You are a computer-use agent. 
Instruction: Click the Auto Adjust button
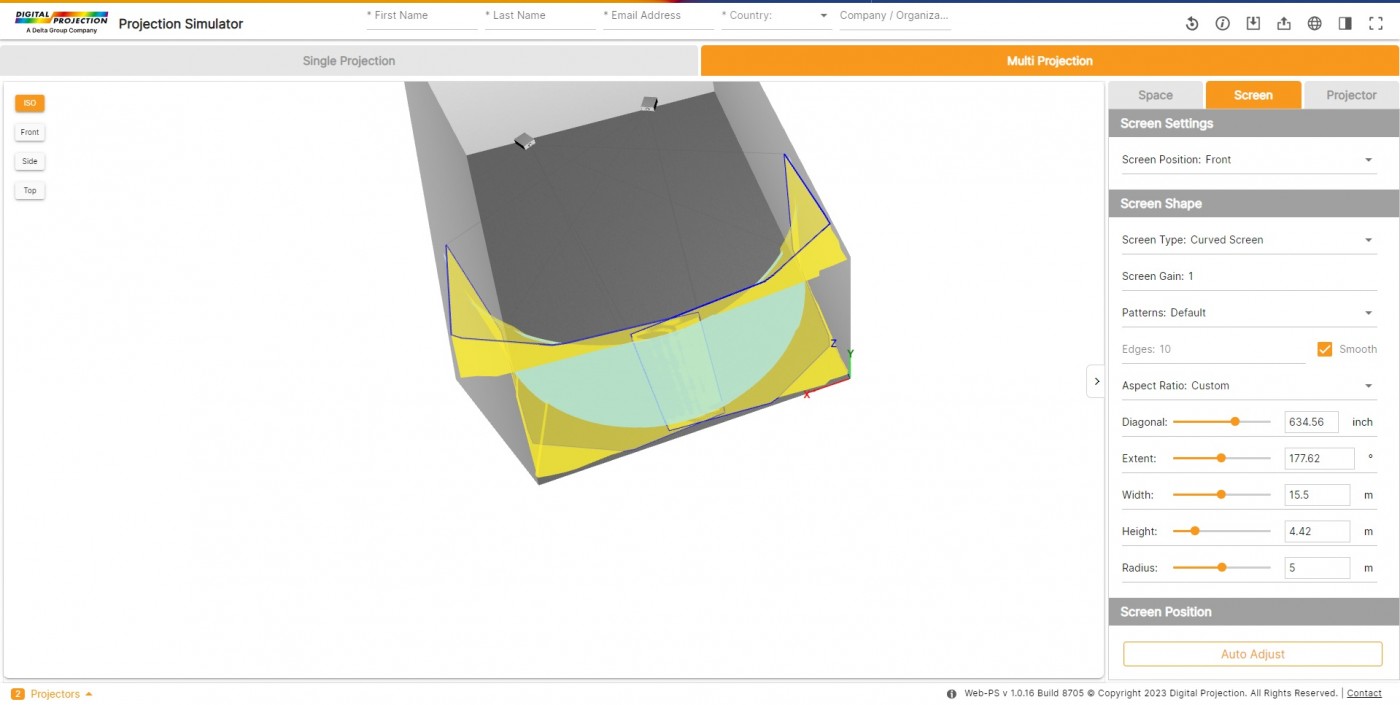pos(1253,654)
